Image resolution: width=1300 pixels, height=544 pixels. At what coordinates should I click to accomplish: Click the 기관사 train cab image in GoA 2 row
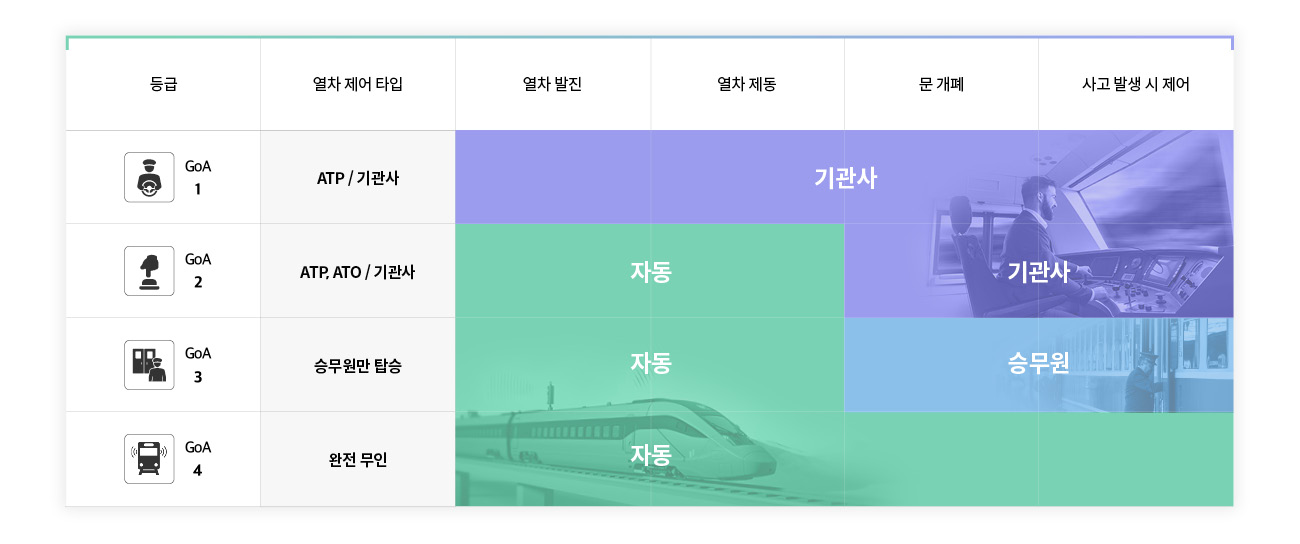pyautogui.click(x=1039, y=271)
